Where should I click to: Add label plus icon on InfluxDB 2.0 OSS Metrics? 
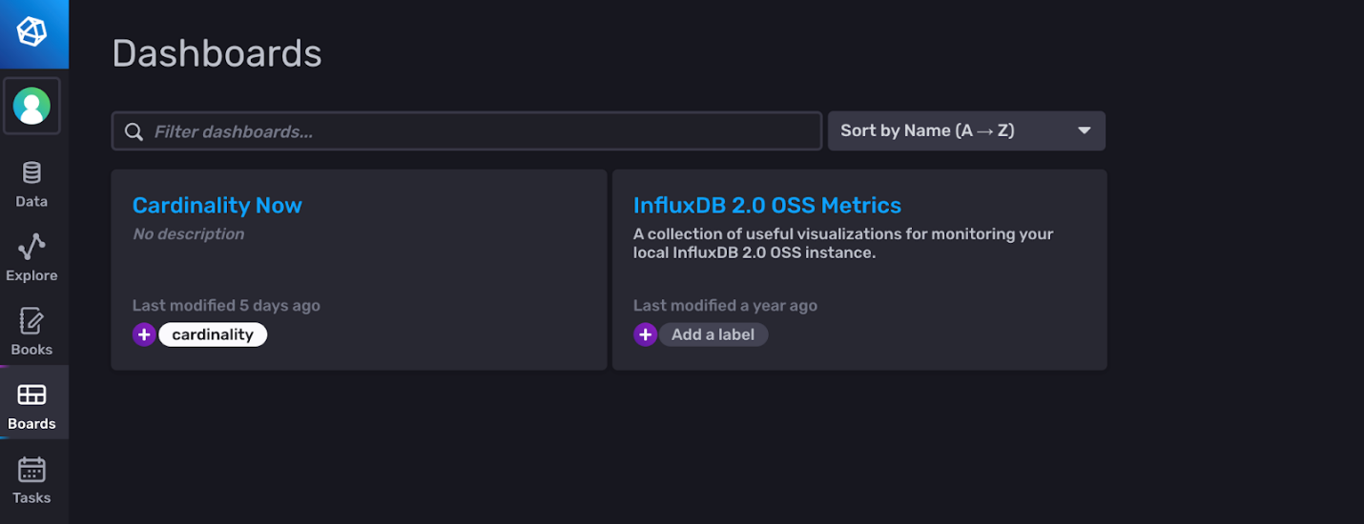pos(645,335)
